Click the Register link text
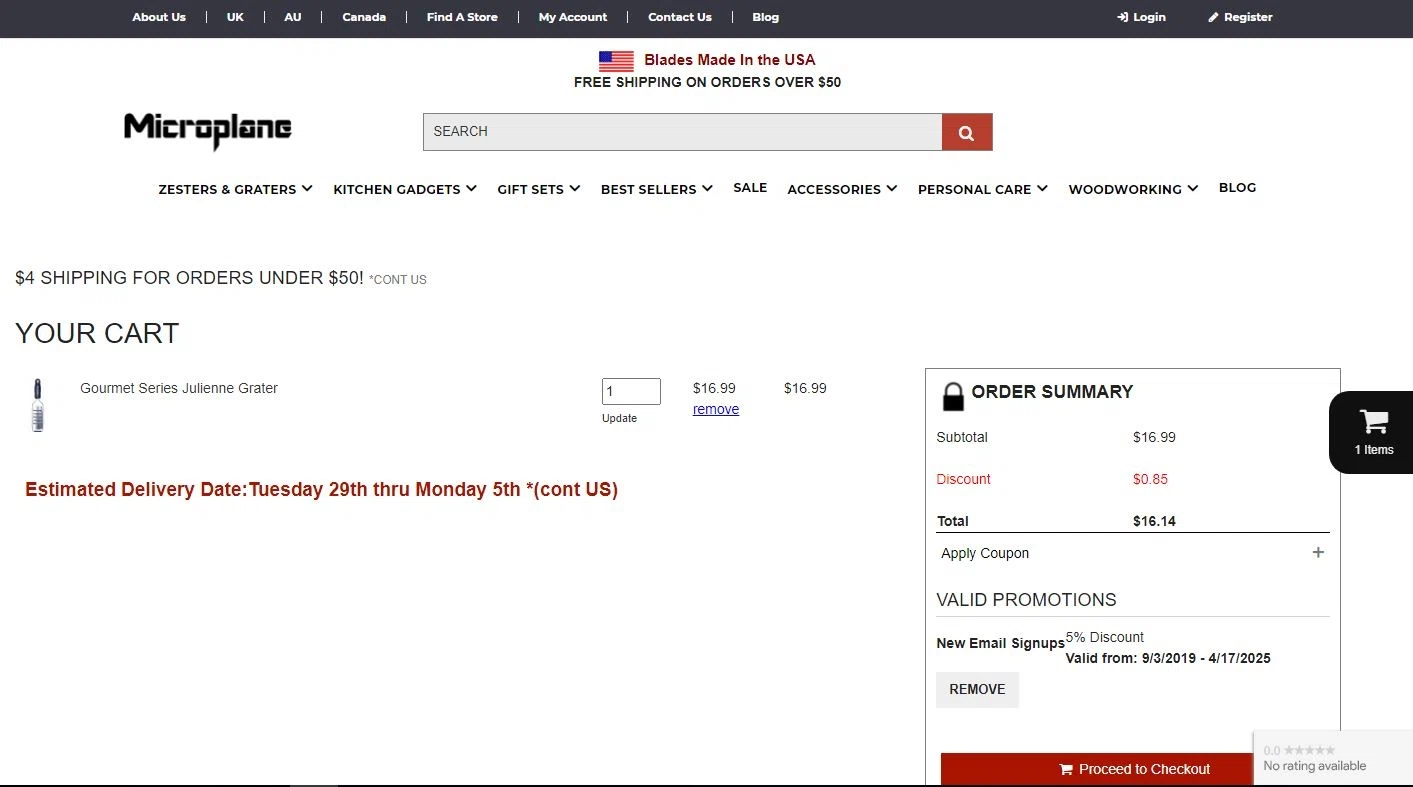This screenshot has width=1413, height=787. click(1248, 17)
